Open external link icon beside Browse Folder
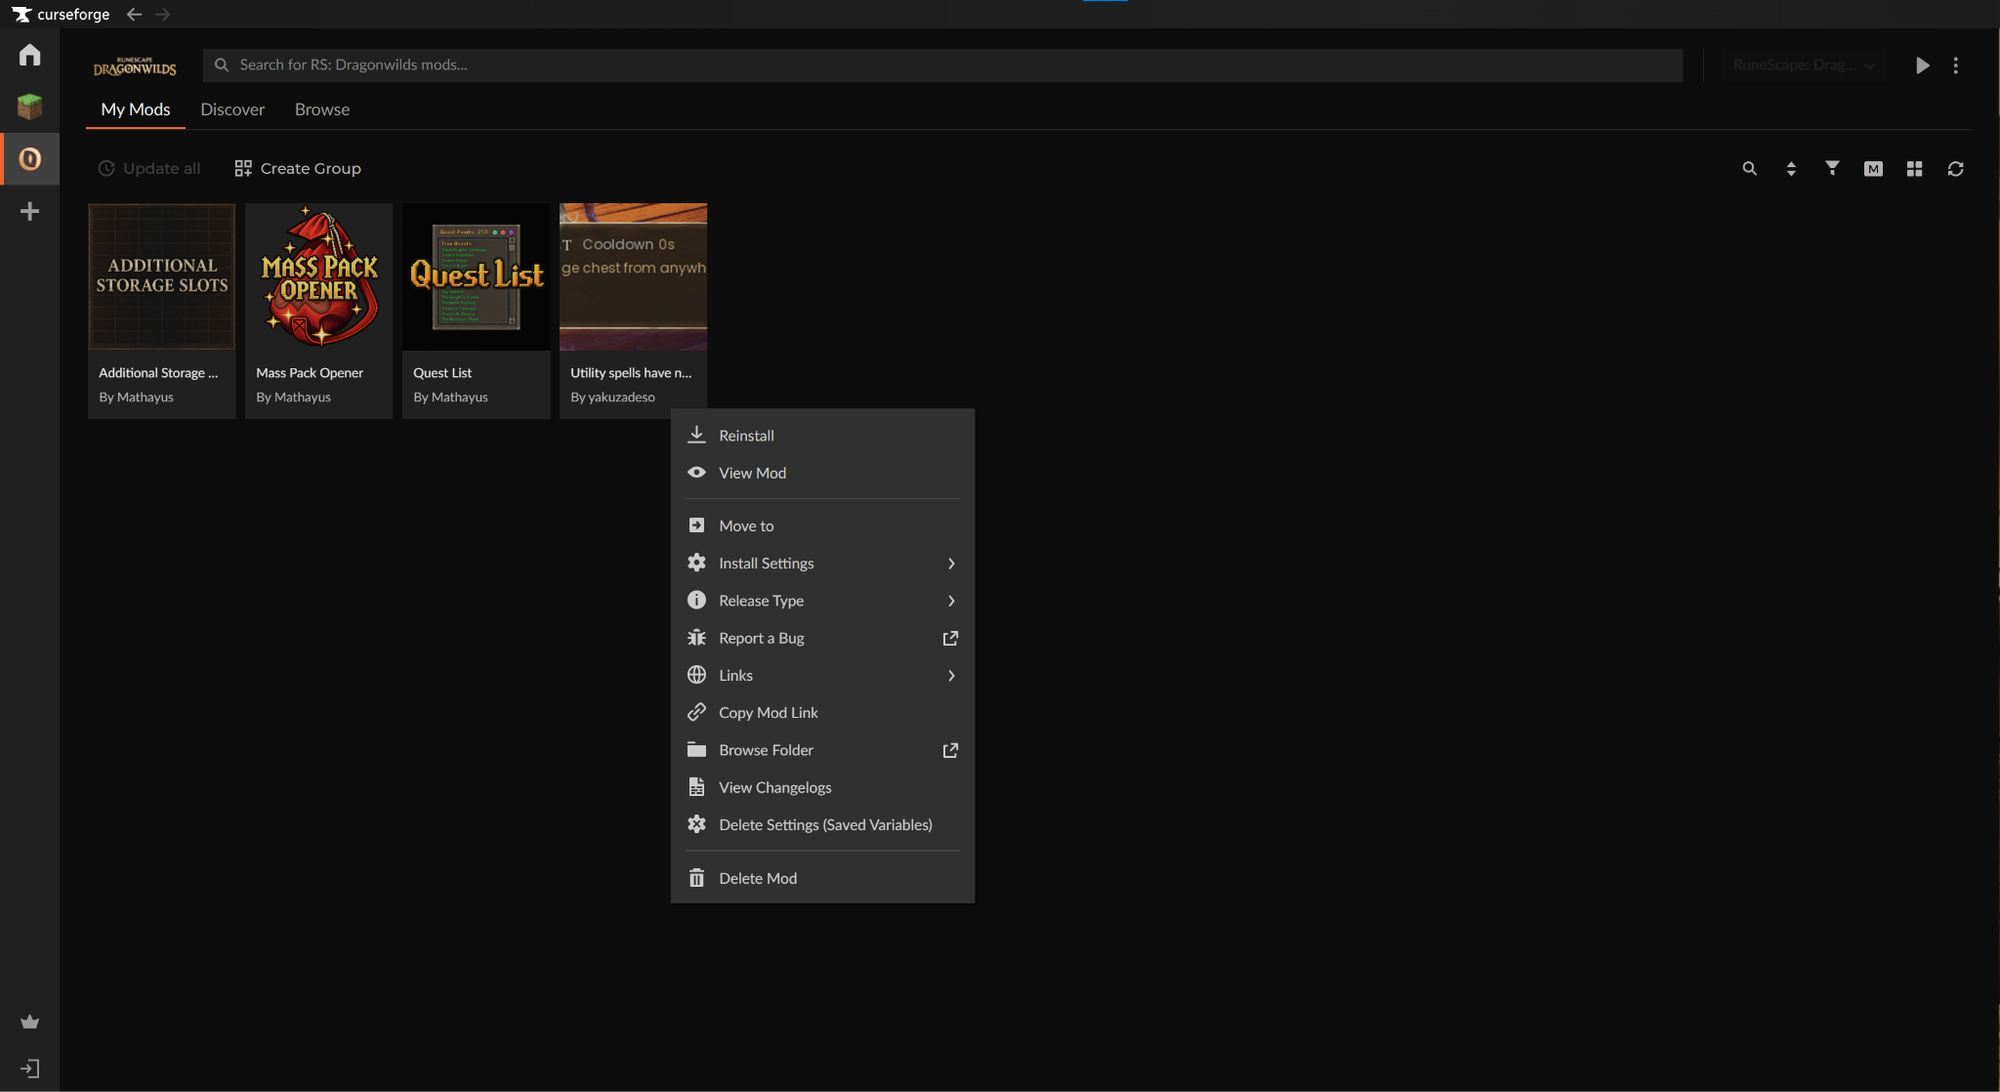The height and width of the screenshot is (1092, 2000). point(950,750)
